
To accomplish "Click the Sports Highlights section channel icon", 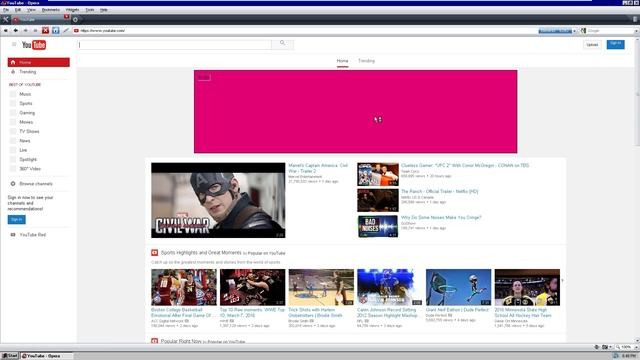I will click(x=155, y=253).
